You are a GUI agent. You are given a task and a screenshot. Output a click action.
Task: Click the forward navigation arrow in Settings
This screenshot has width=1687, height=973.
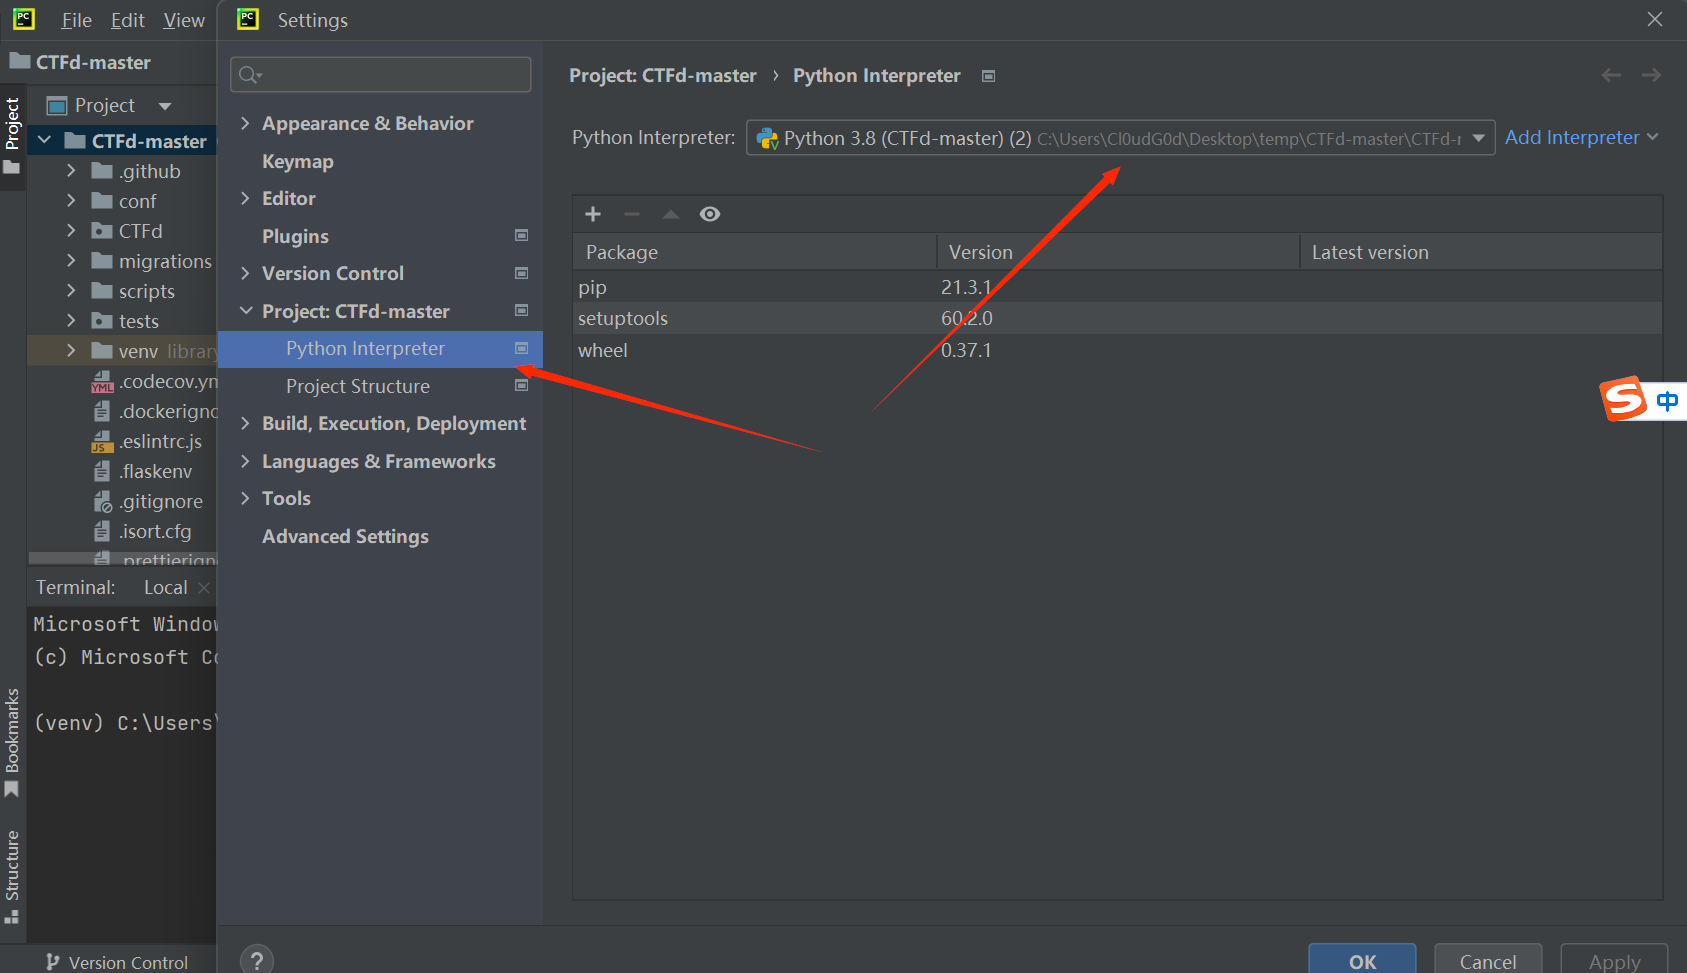[x=1651, y=75]
